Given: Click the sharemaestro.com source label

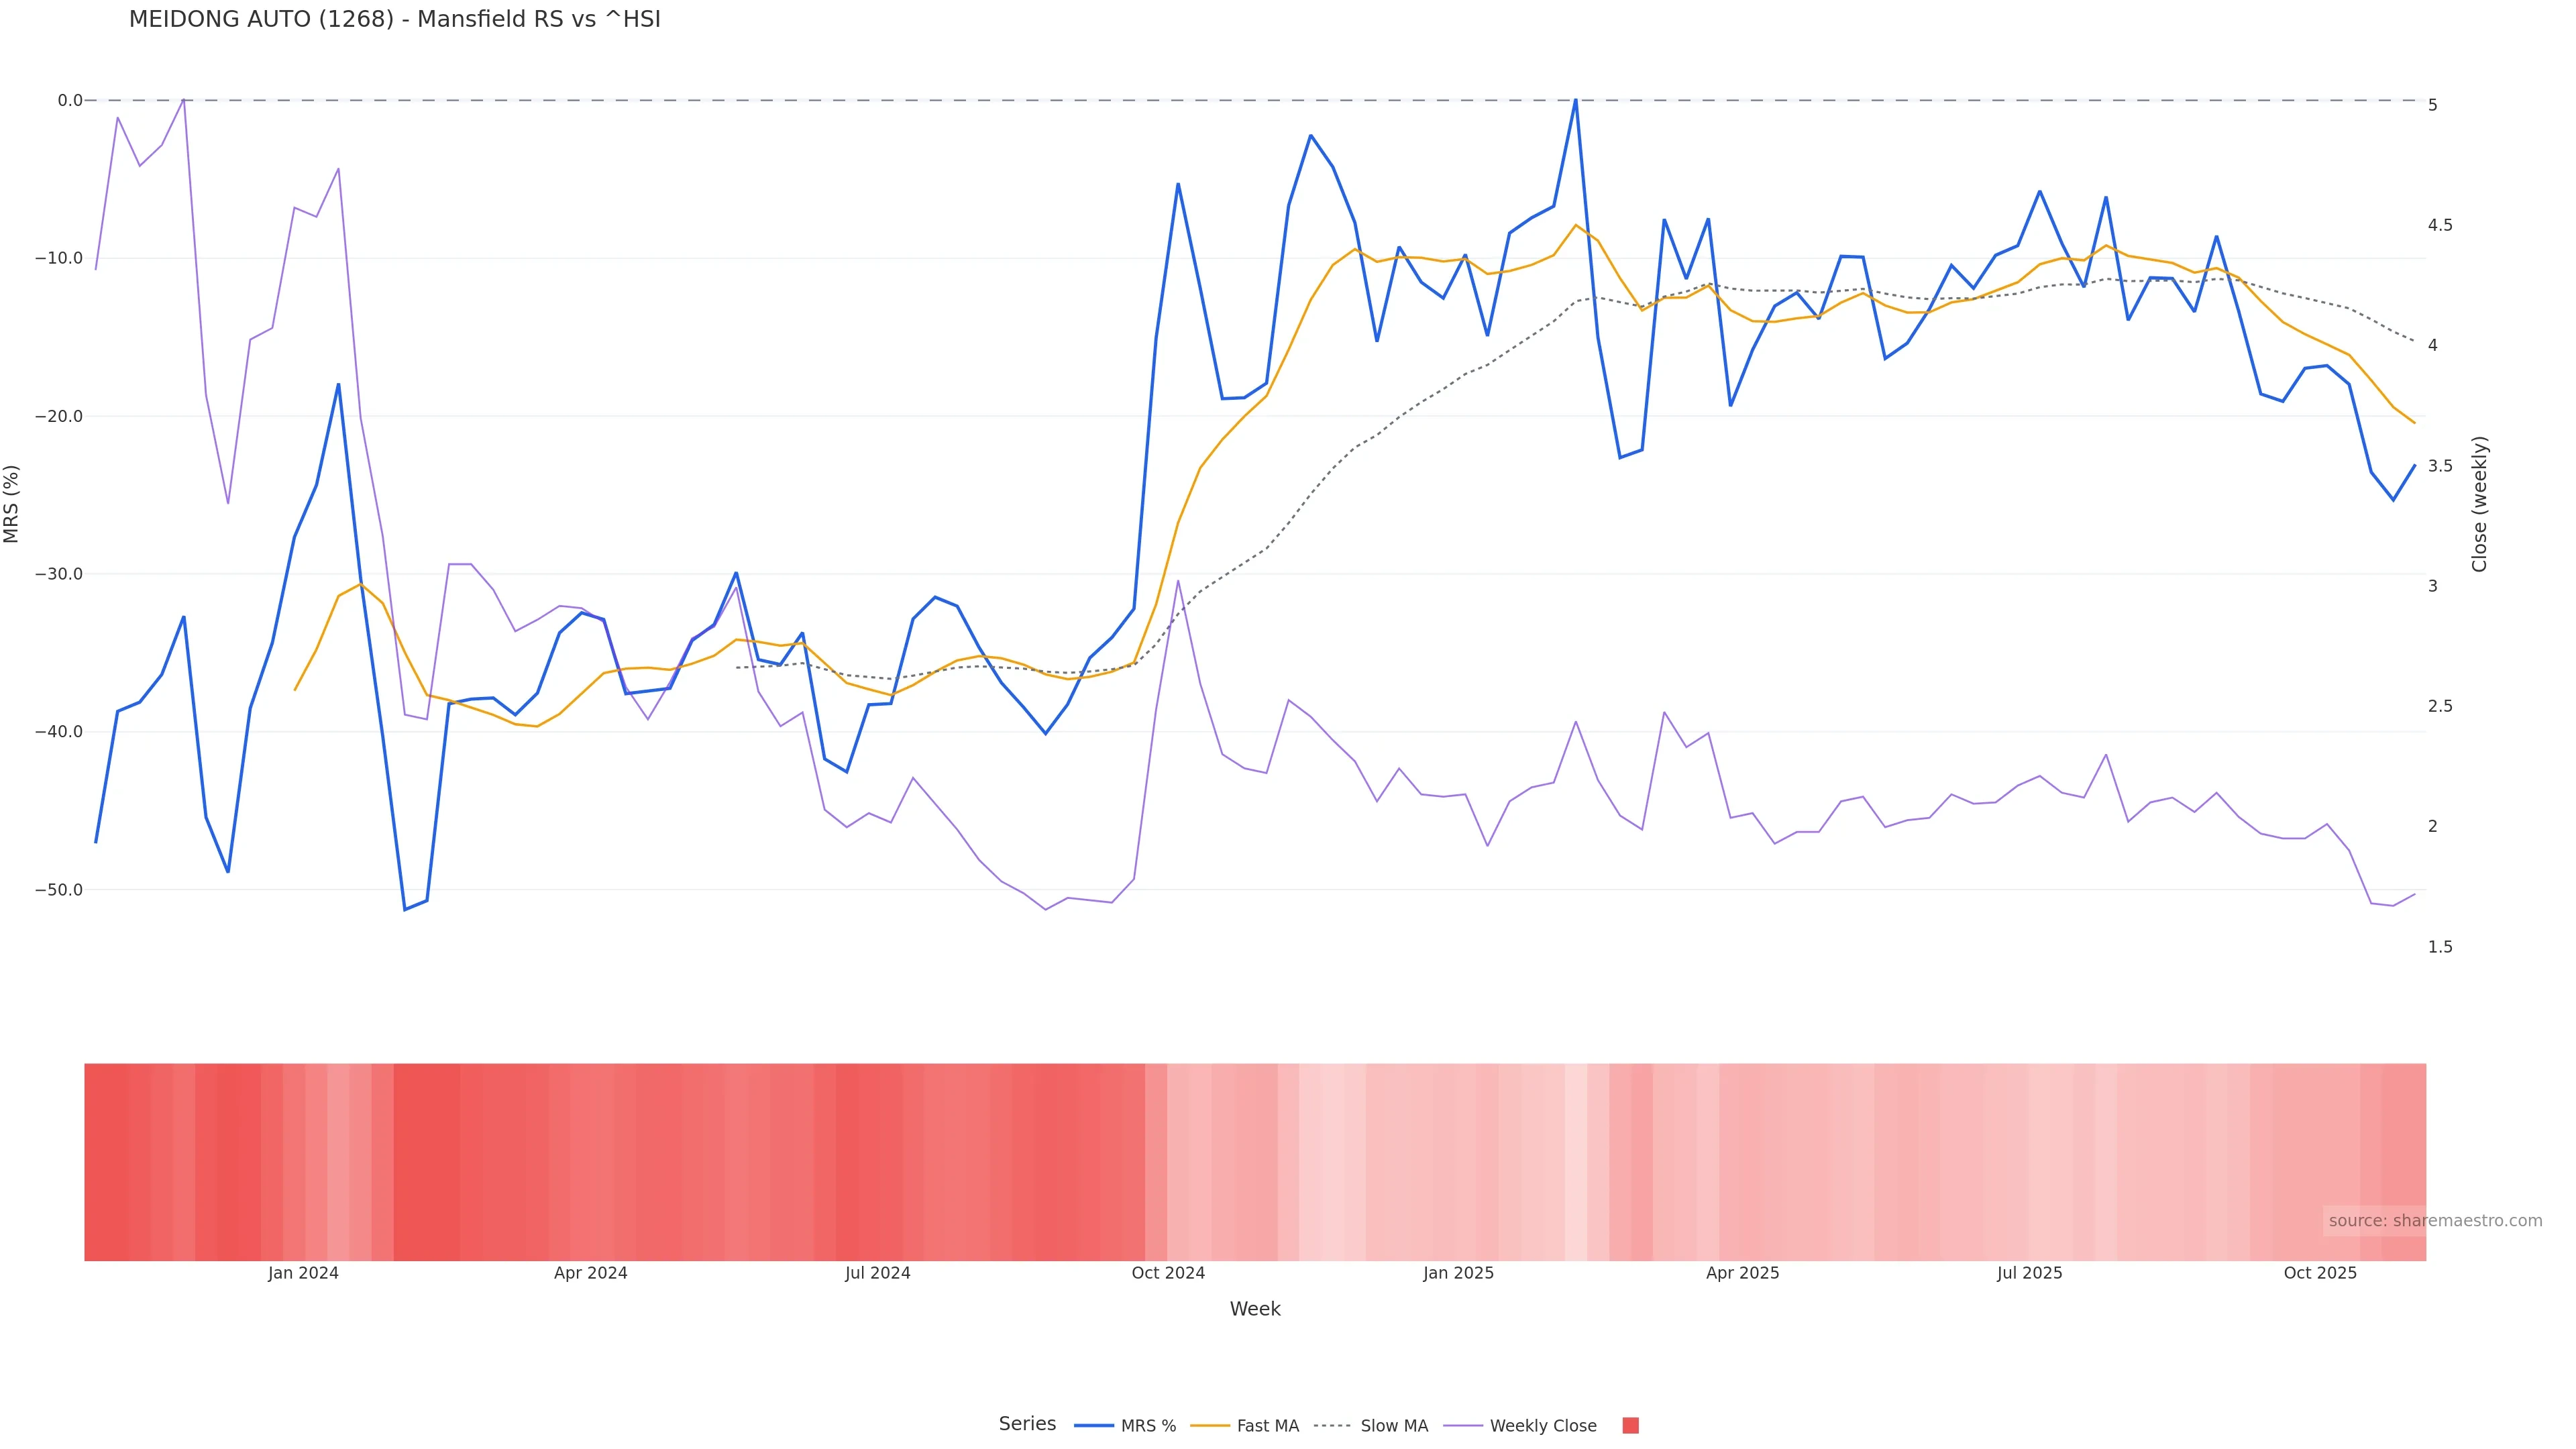Looking at the screenshot, I should pos(2434,1221).
